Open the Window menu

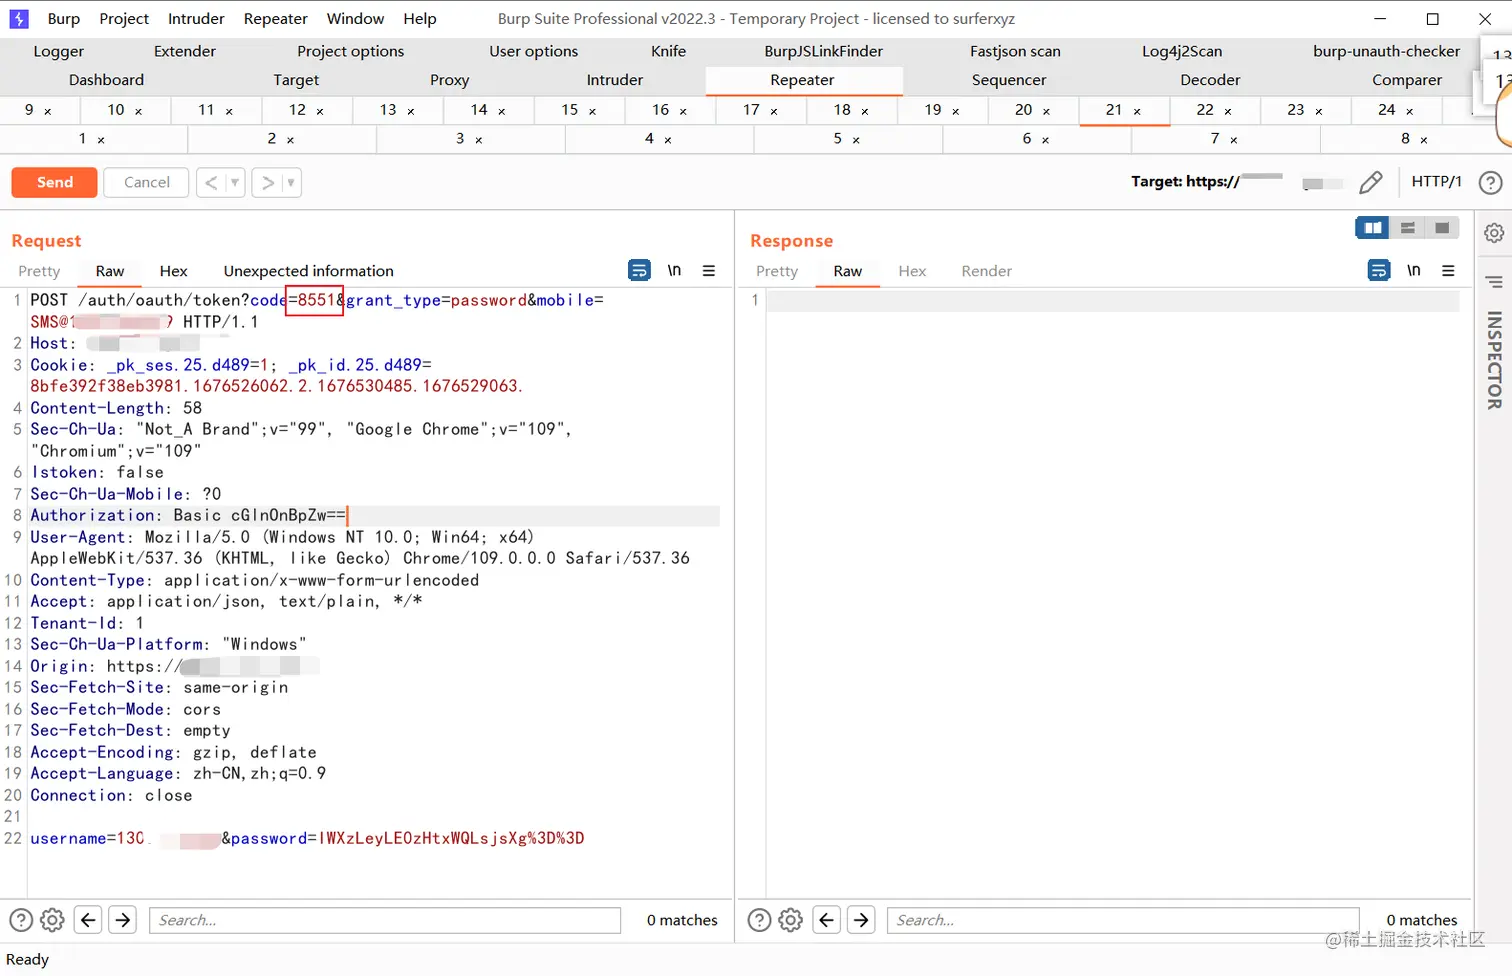tap(355, 18)
